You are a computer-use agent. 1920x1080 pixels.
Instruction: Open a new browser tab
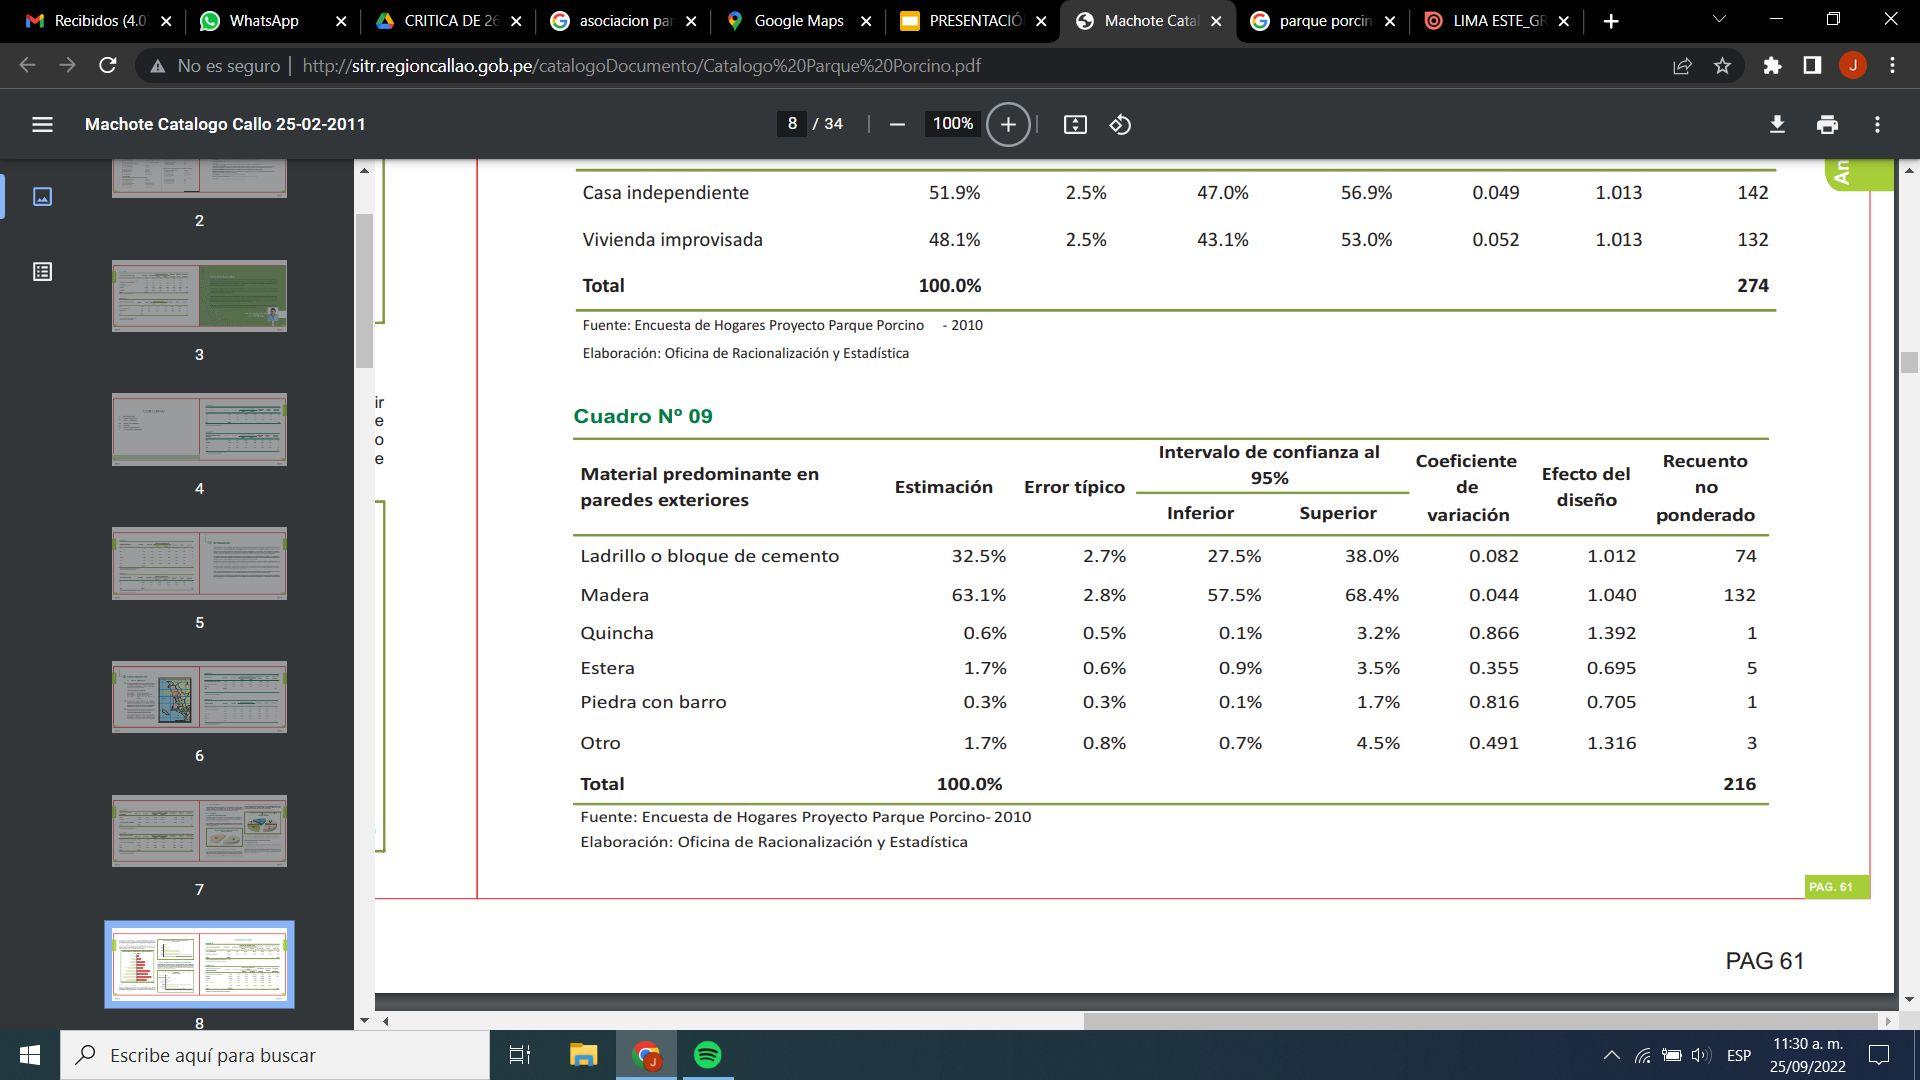(x=1611, y=20)
